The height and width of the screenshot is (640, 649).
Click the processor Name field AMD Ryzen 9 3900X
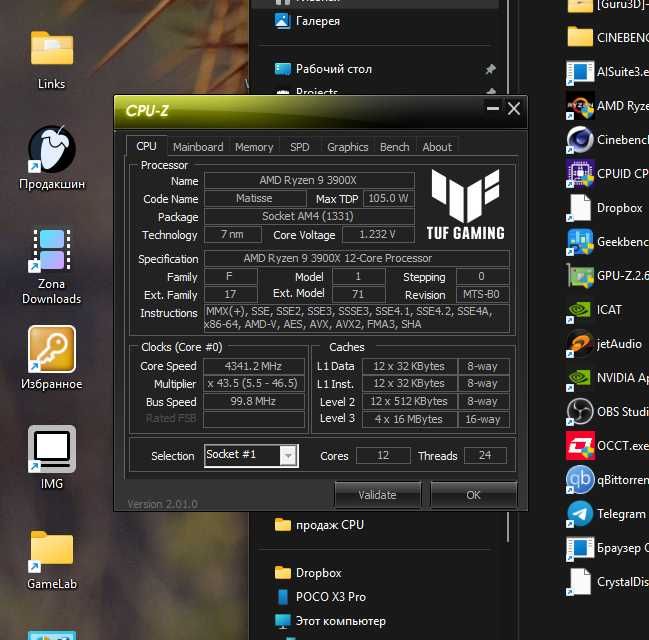(309, 180)
